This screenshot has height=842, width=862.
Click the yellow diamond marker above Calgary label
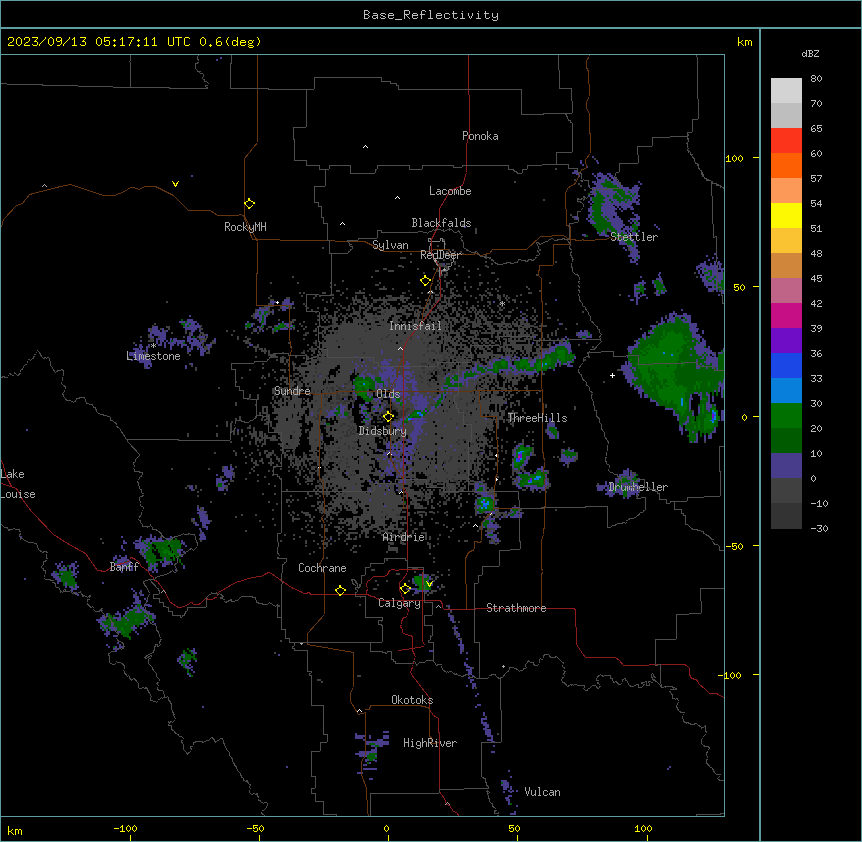(405, 589)
